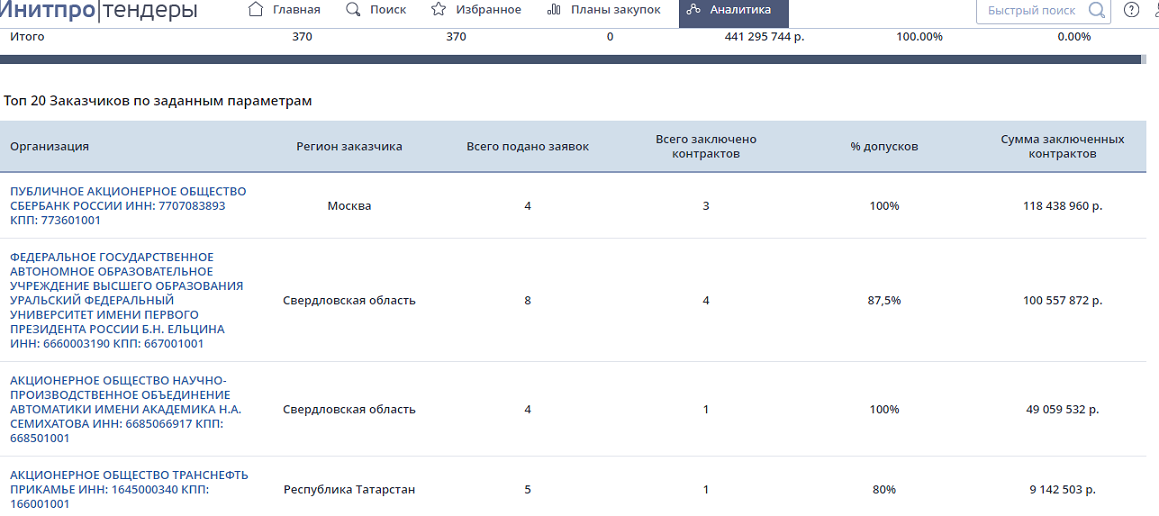
Task: Click the Всего заключено контрактов column header
Action: click(x=706, y=146)
